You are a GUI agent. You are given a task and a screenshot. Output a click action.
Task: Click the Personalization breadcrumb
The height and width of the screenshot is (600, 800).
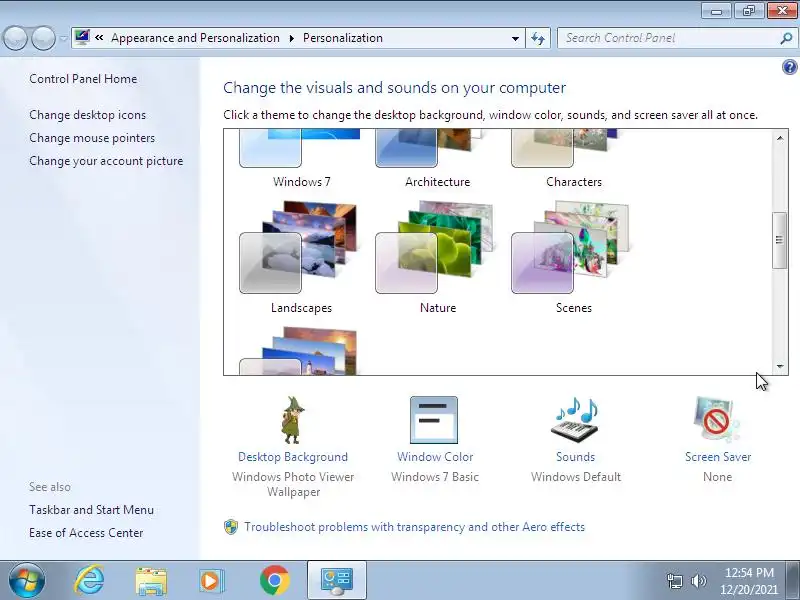point(343,38)
